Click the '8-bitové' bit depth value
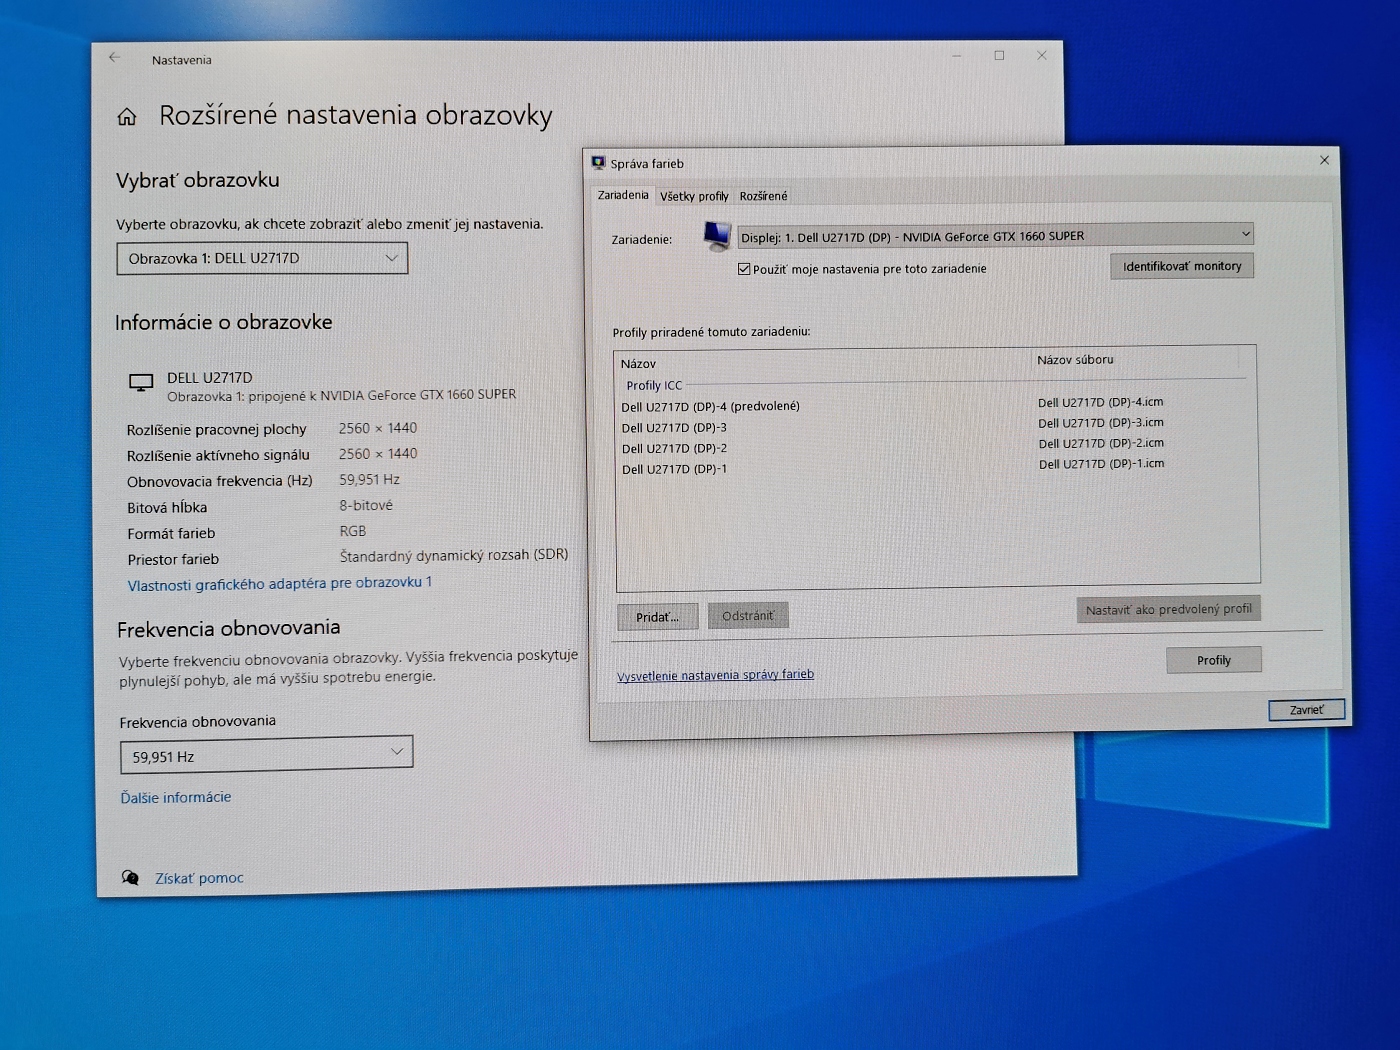This screenshot has height=1050, width=1400. click(366, 506)
